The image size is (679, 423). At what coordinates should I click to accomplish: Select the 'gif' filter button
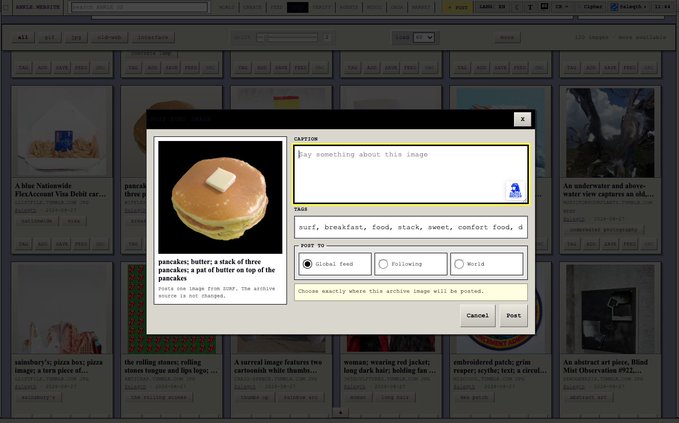(49, 38)
